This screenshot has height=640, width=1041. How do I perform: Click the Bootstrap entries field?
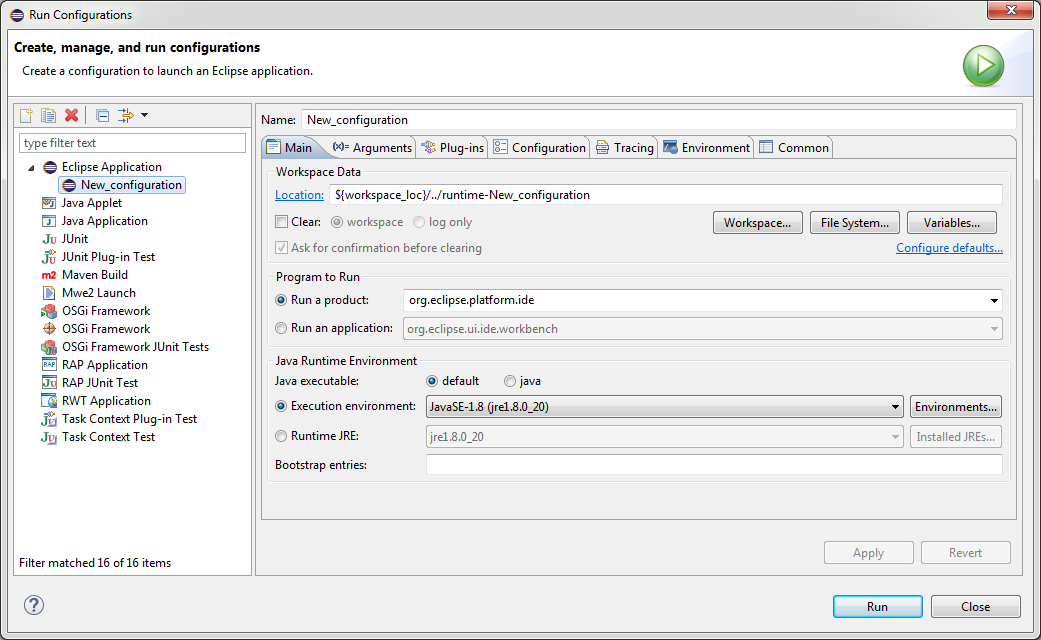tap(714, 465)
